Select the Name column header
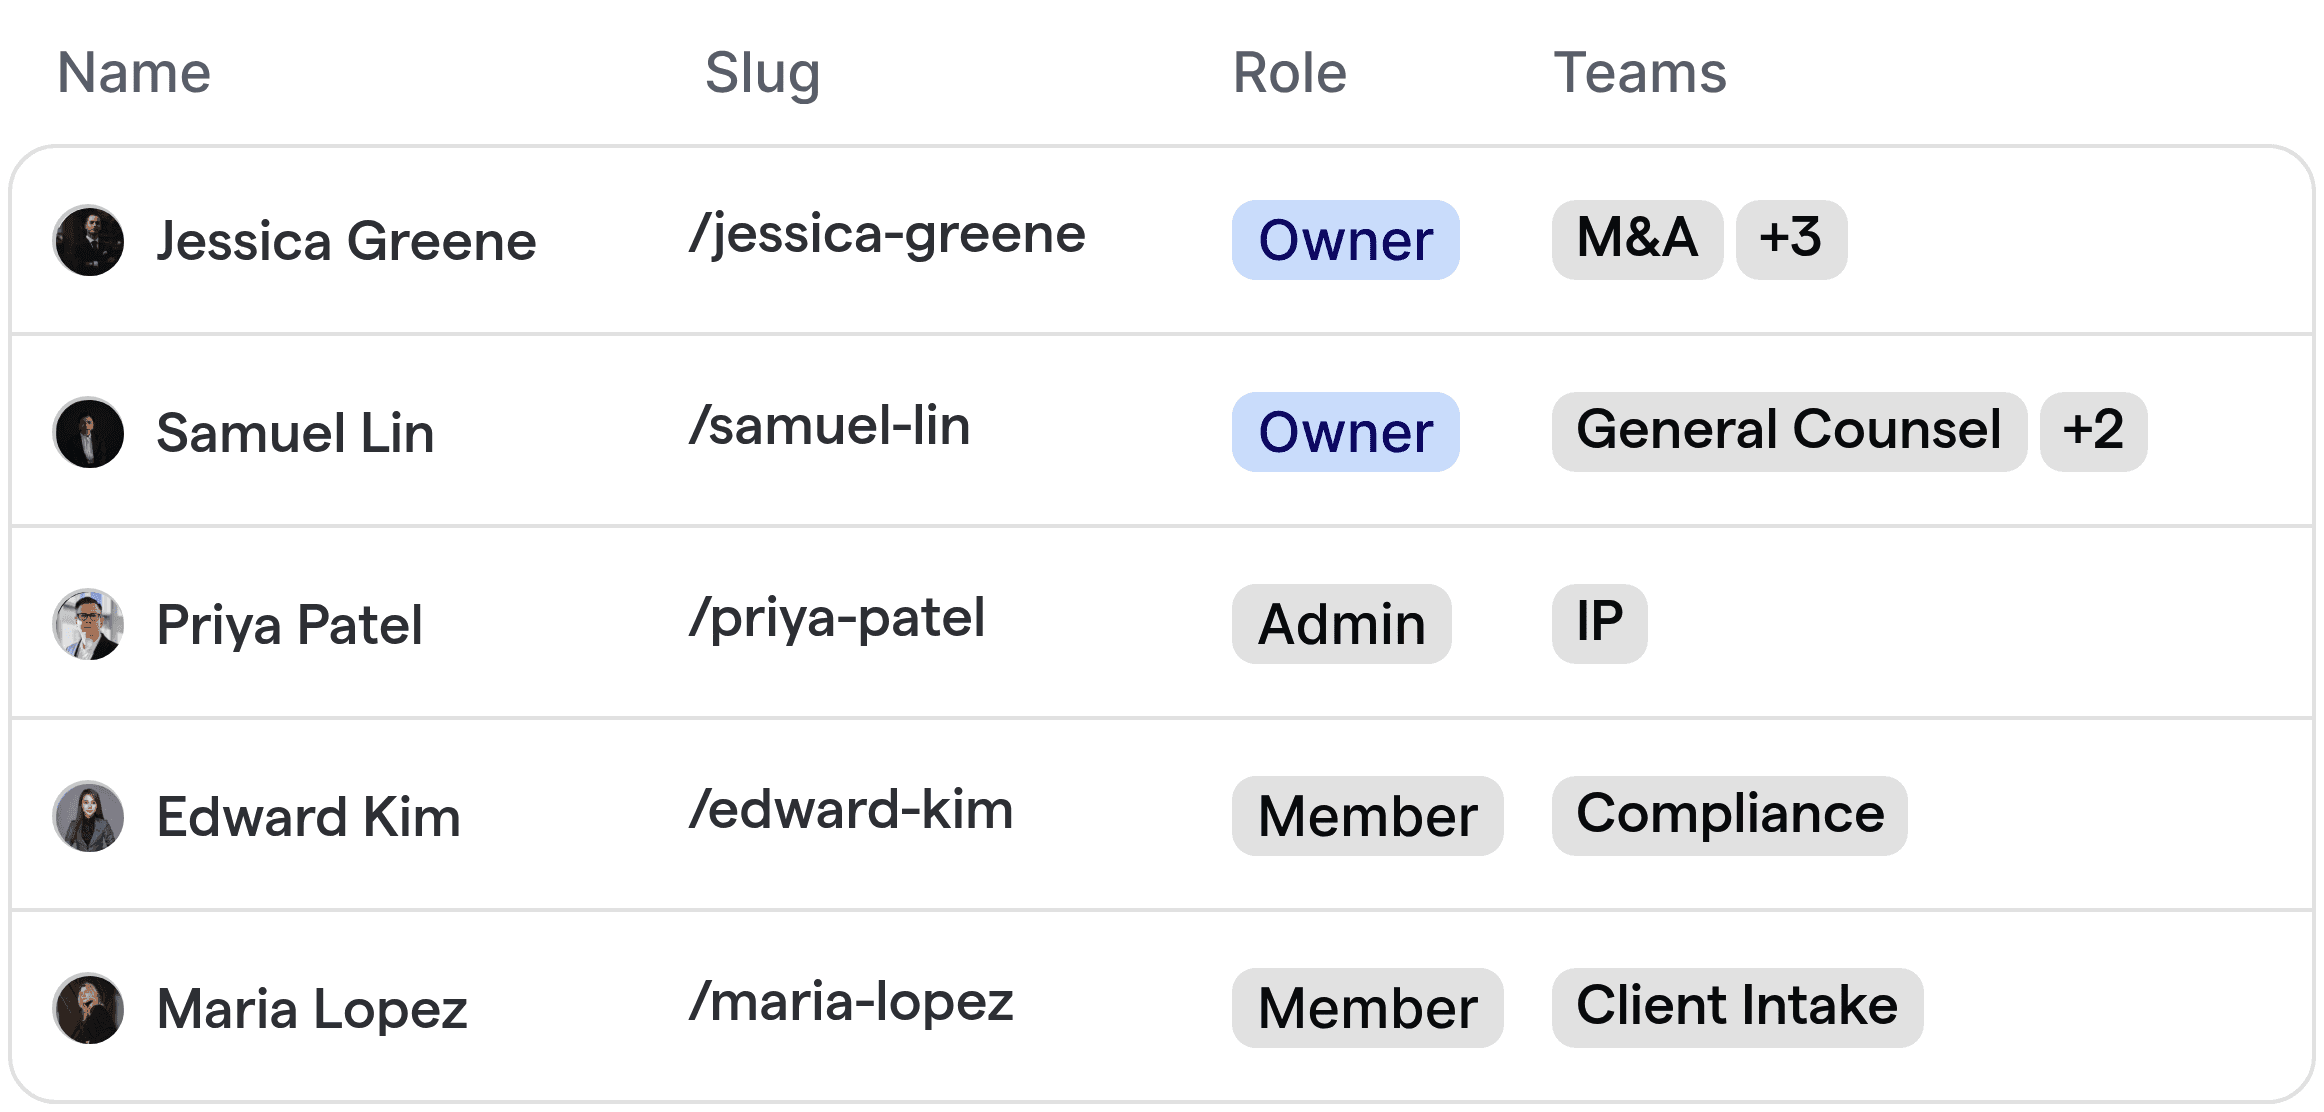The height and width of the screenshot is (1112, 2324). (x=134, y=72)
